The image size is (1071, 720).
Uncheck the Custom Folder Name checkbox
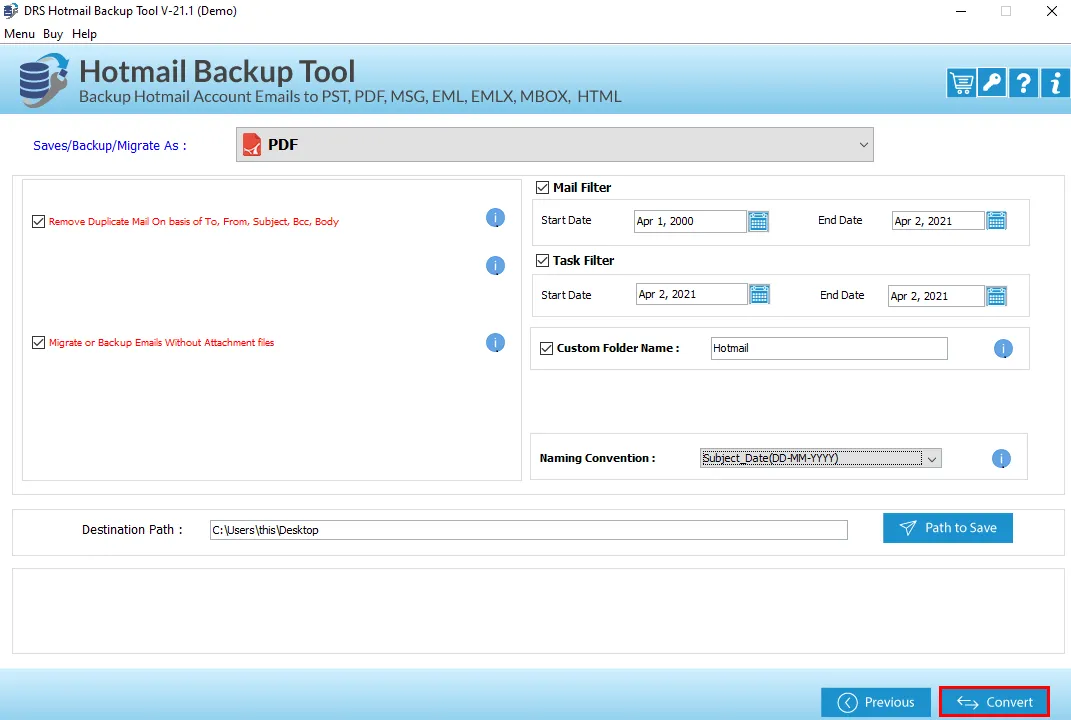546,348
